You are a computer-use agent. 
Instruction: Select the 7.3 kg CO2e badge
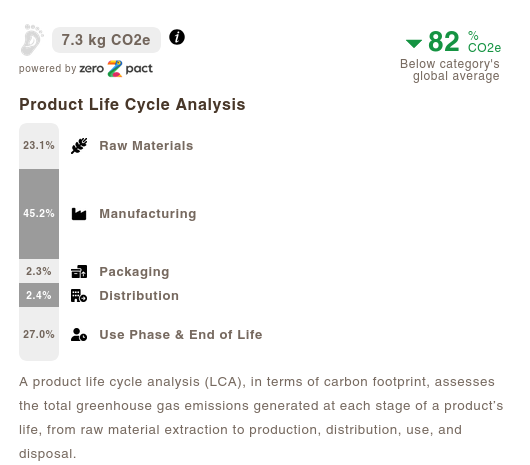coord(106,40)
